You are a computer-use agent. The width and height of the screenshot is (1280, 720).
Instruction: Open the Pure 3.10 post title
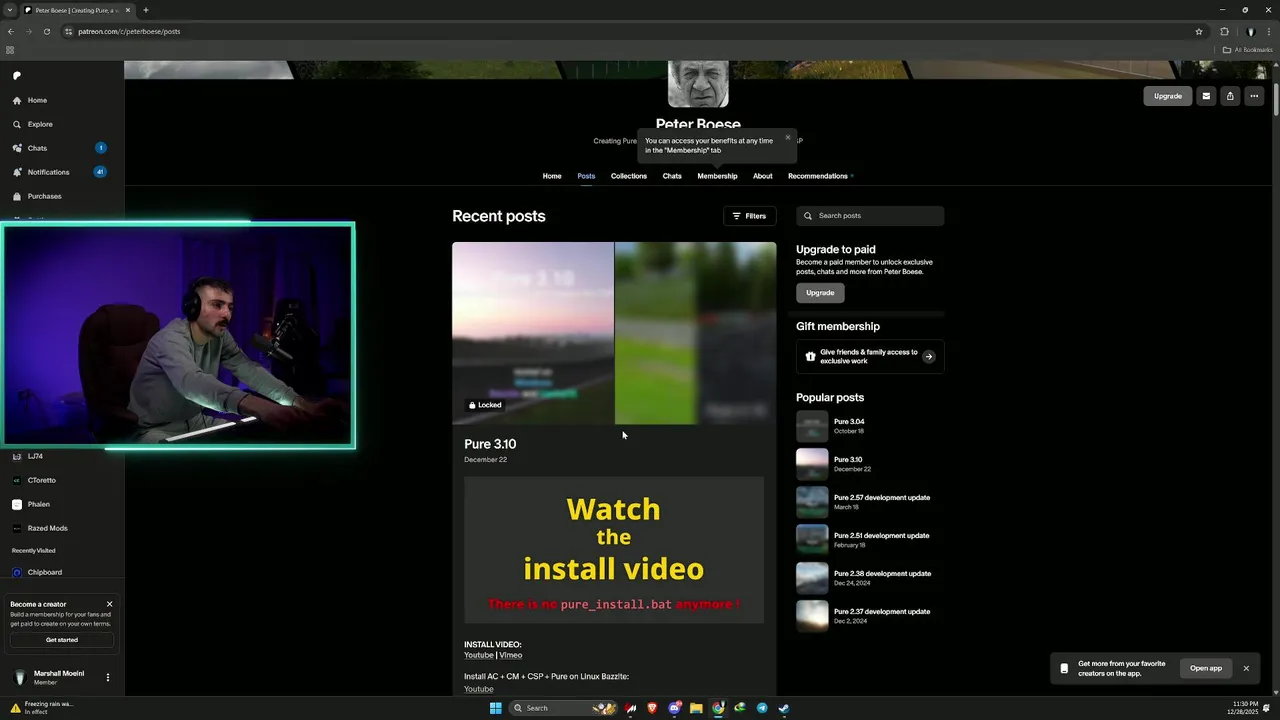[x=490, y=444]
